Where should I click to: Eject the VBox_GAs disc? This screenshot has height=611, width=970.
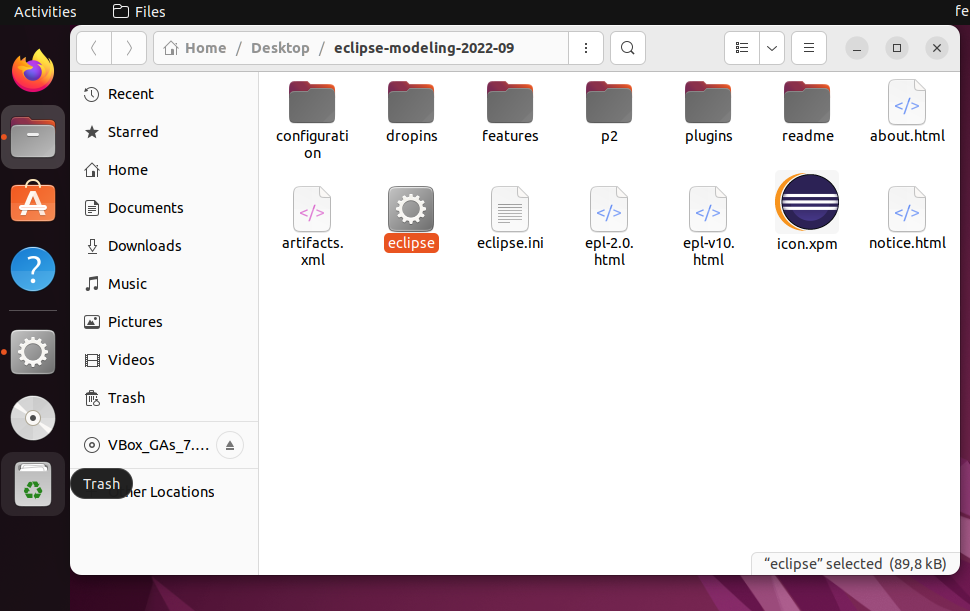229,446
